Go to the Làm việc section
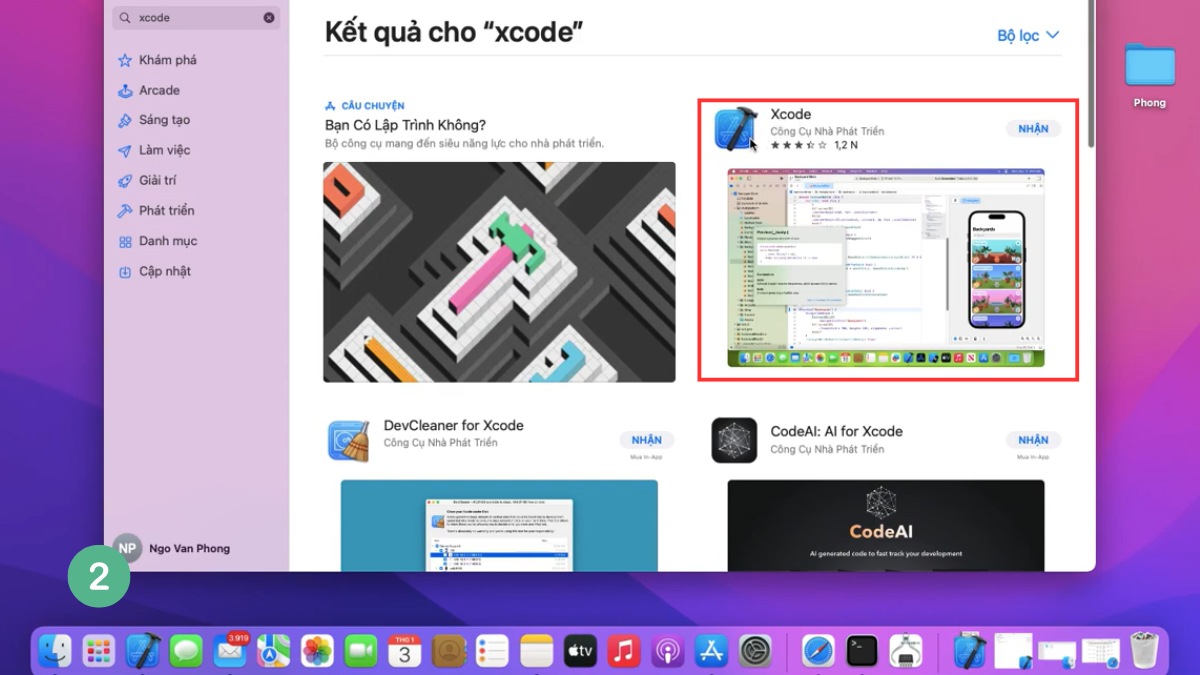Screen dimensions: 1200x675 153,150
